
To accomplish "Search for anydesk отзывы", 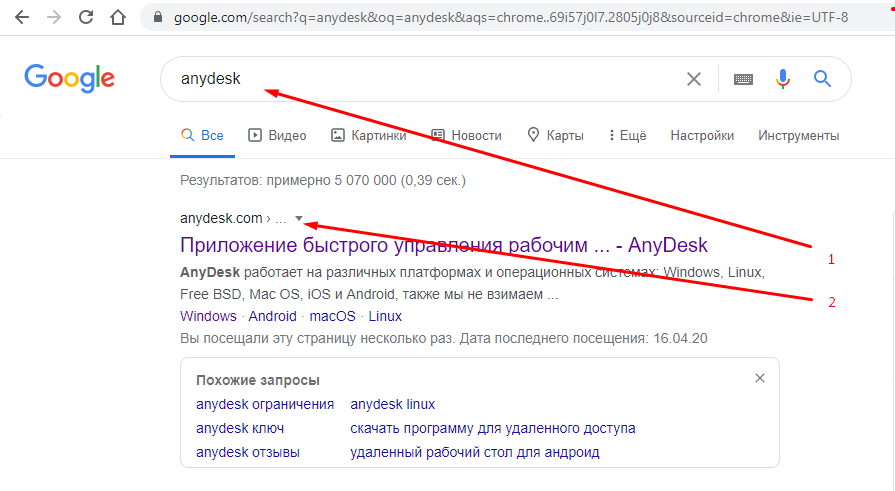I will click(x=248, y=452).
